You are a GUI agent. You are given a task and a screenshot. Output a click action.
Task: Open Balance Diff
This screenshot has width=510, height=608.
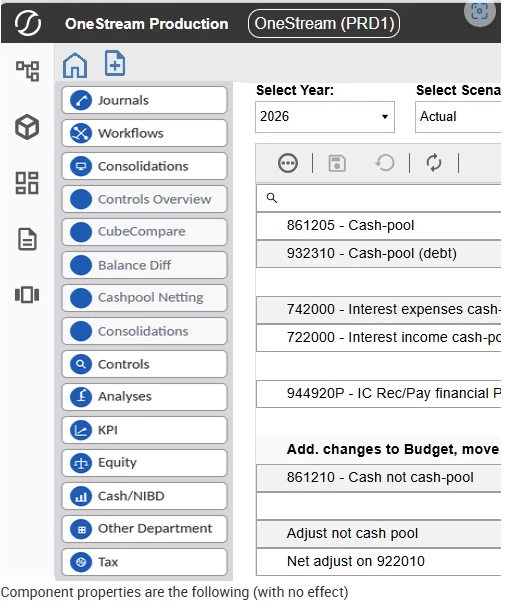coord(144,265)
